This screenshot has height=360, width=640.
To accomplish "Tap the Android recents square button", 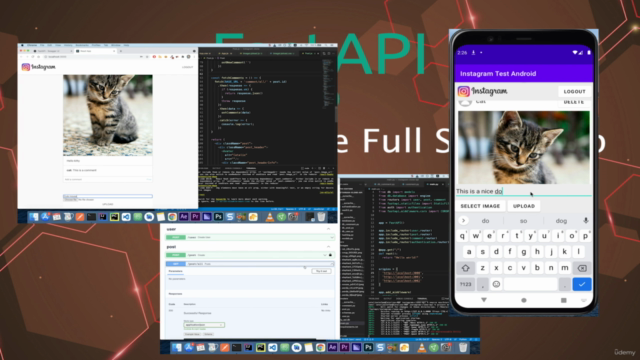I will [x=564, y=300].
